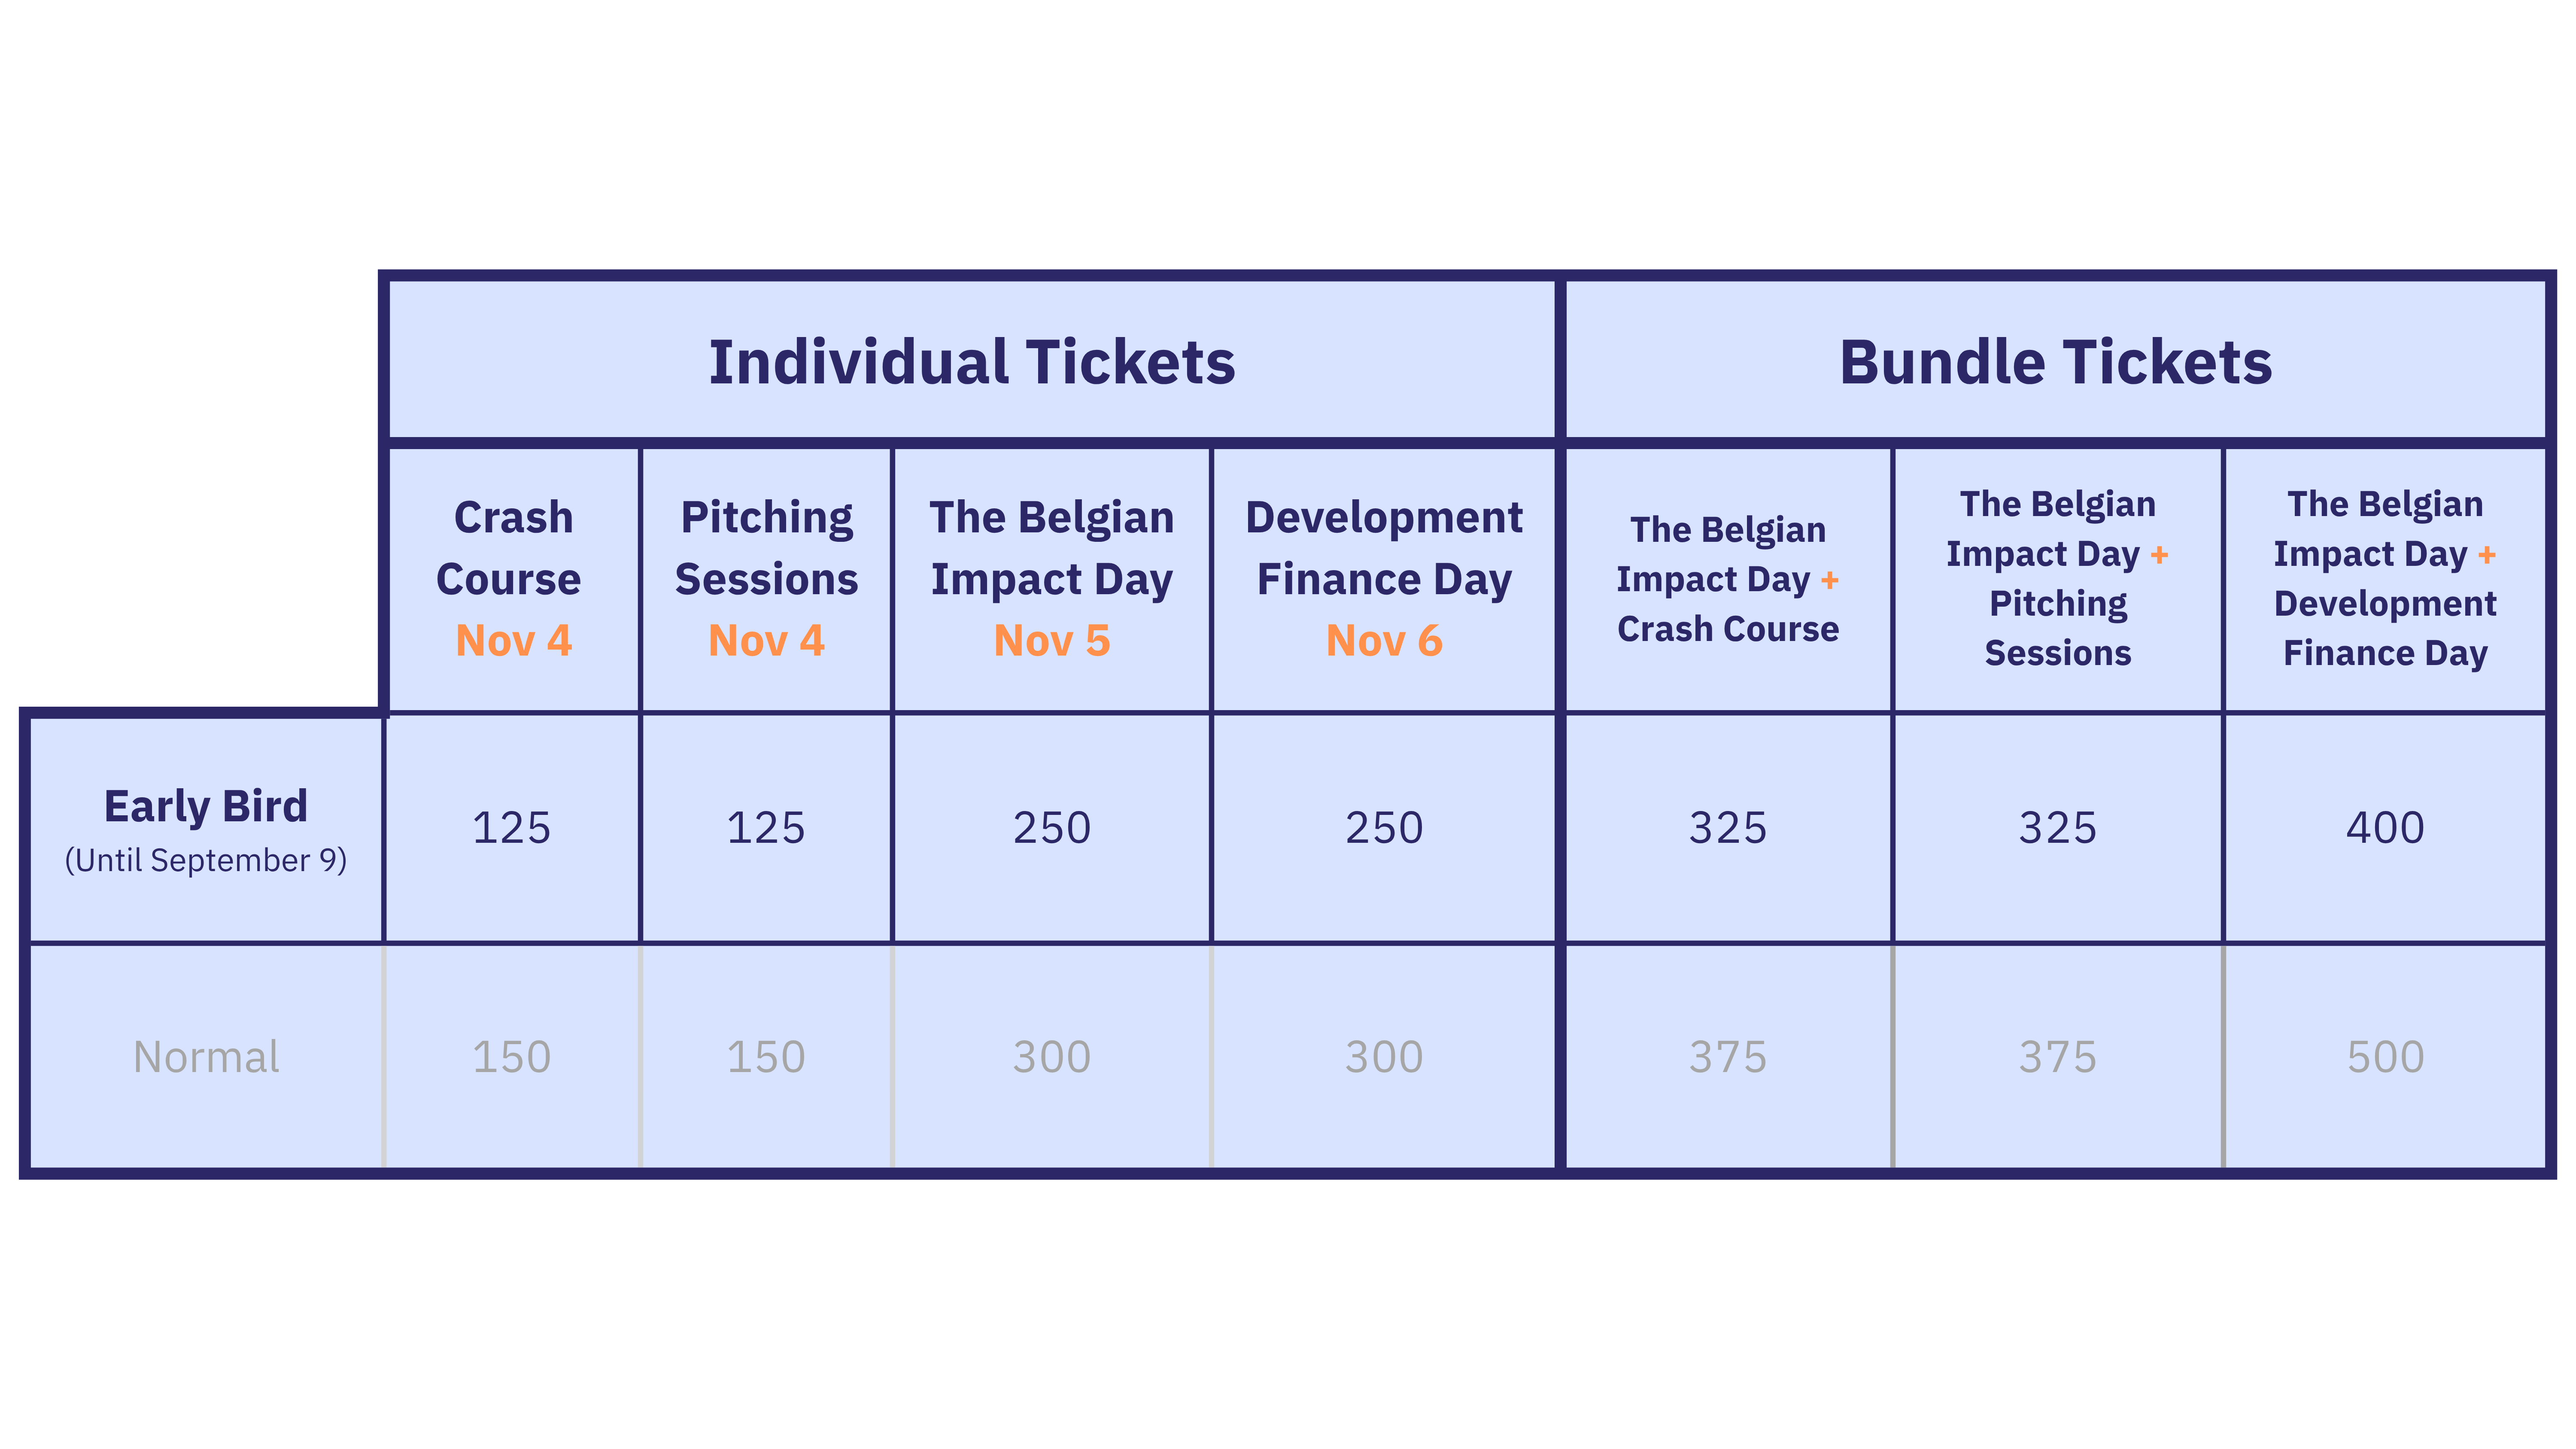Choose Normal Belgian Impact Day price 300

click(x=1051, y=1057)
